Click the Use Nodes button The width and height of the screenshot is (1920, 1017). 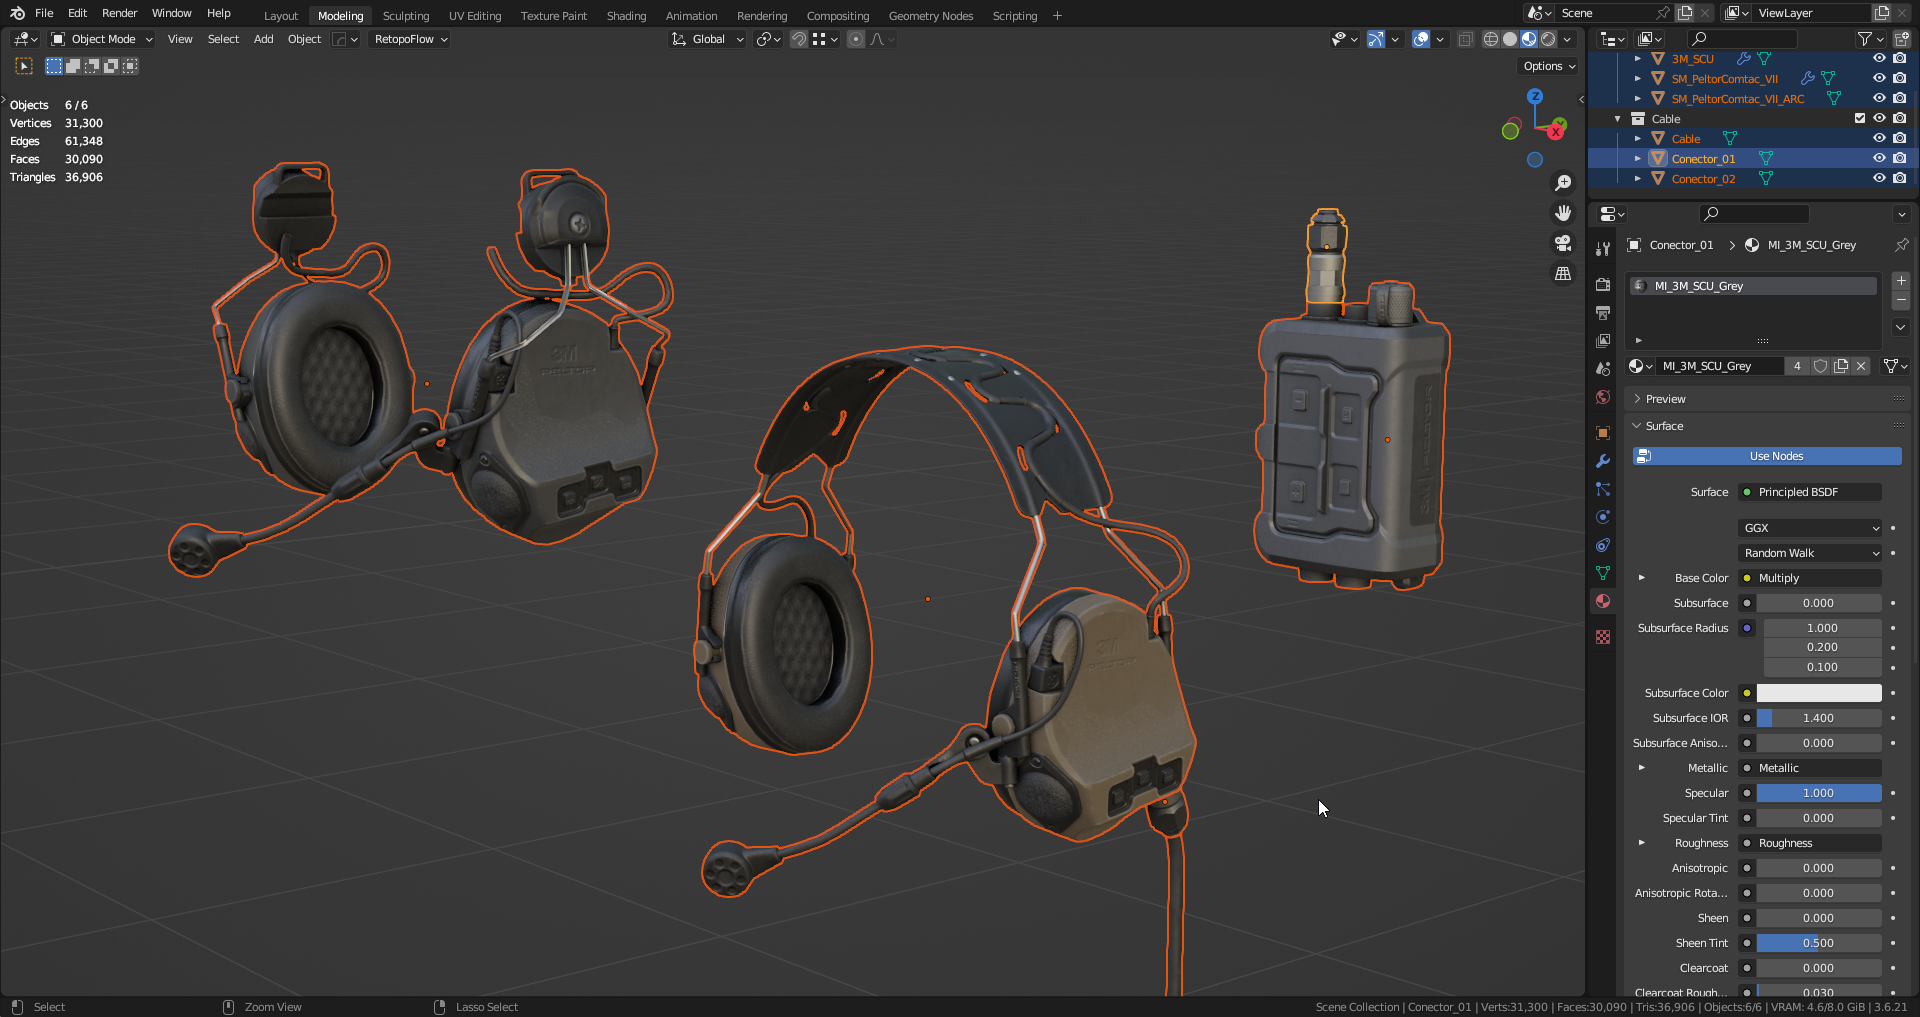(x=1767, y=456)
